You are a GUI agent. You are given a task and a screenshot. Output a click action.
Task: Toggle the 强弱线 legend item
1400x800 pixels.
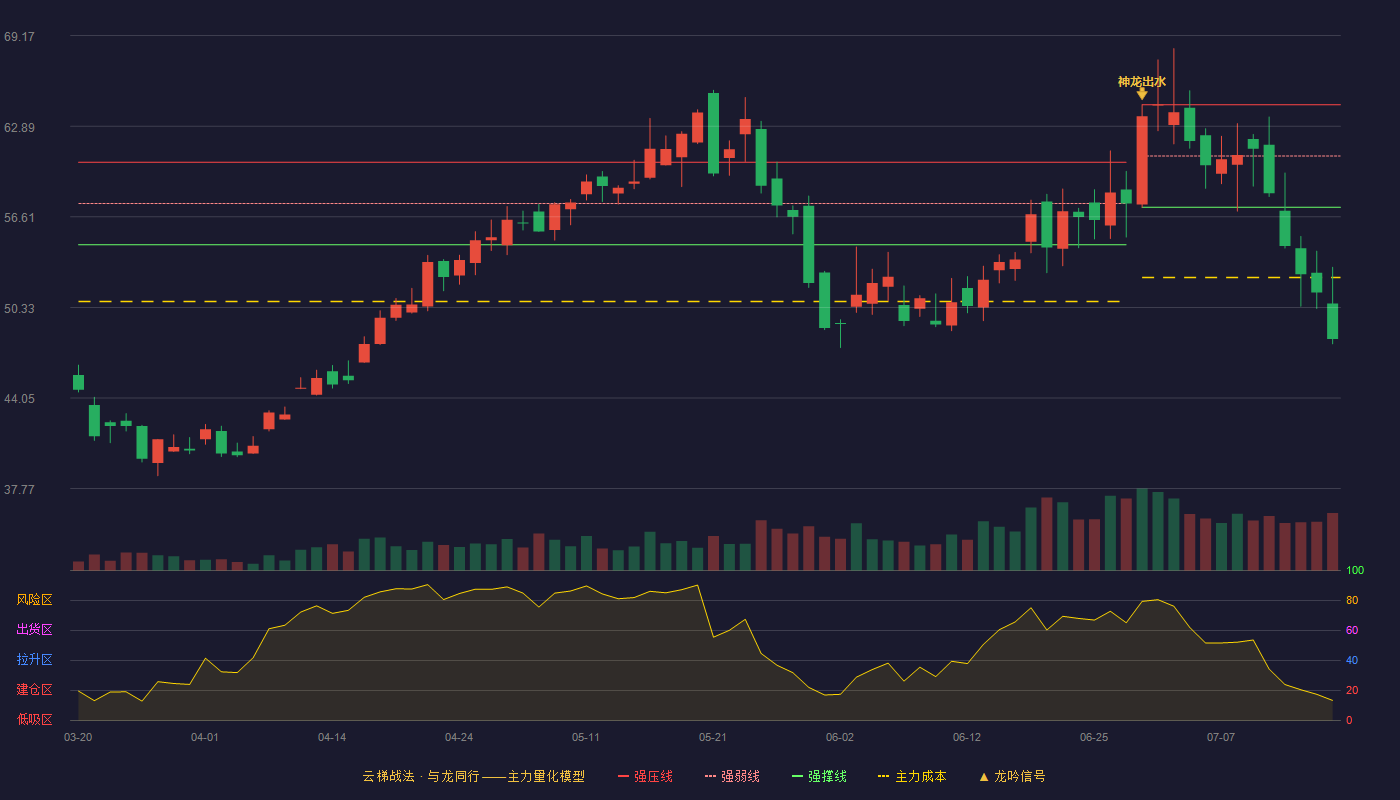pyautogui.click(x=732, y=776)
